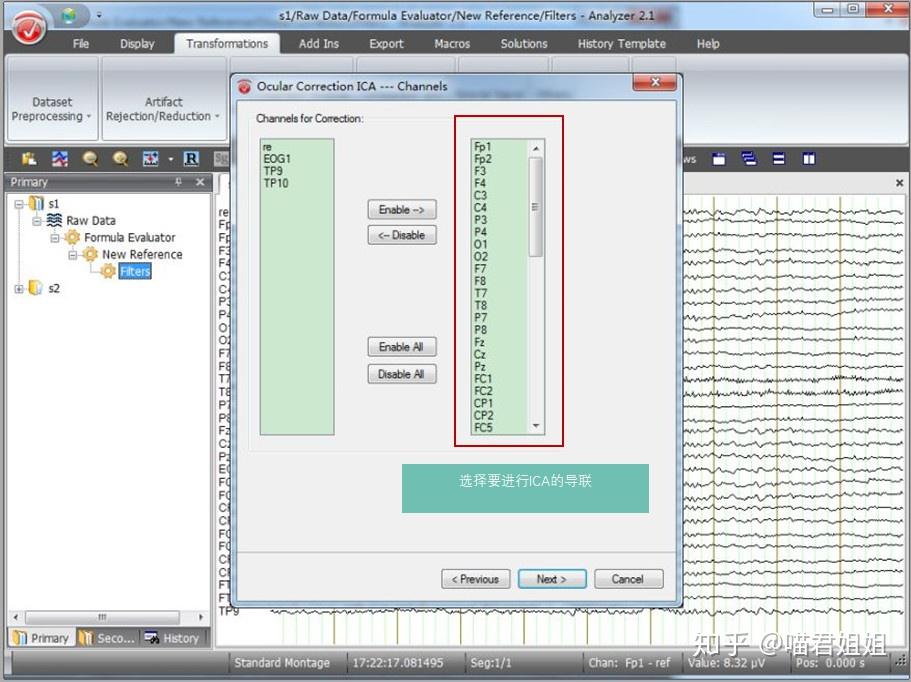Open the Help menu
Image resolution: width=911 pixels, height=682 pixels.
coord(708,44)
